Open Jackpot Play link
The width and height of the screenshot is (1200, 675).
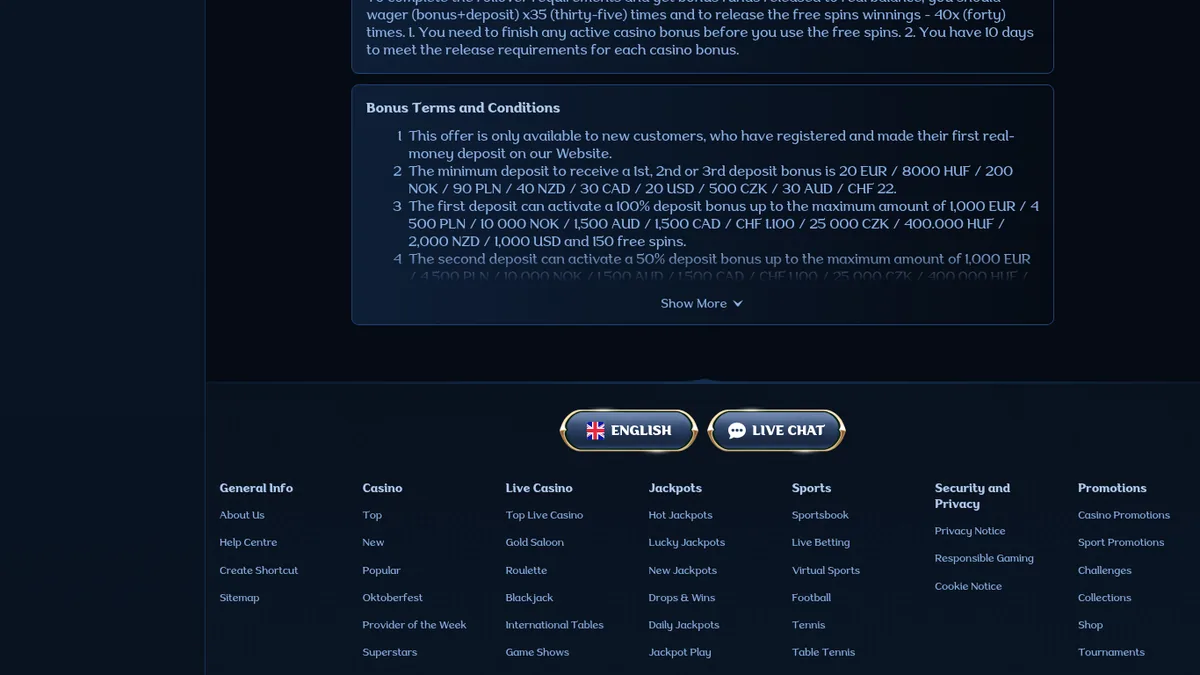[680, 652]
